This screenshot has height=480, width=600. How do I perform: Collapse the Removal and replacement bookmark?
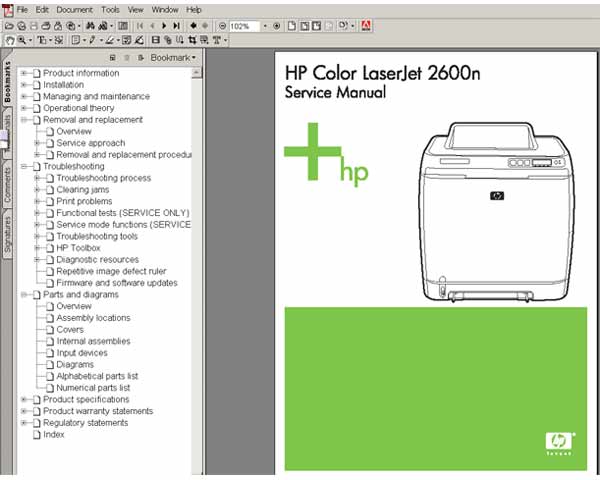[24, 120]
